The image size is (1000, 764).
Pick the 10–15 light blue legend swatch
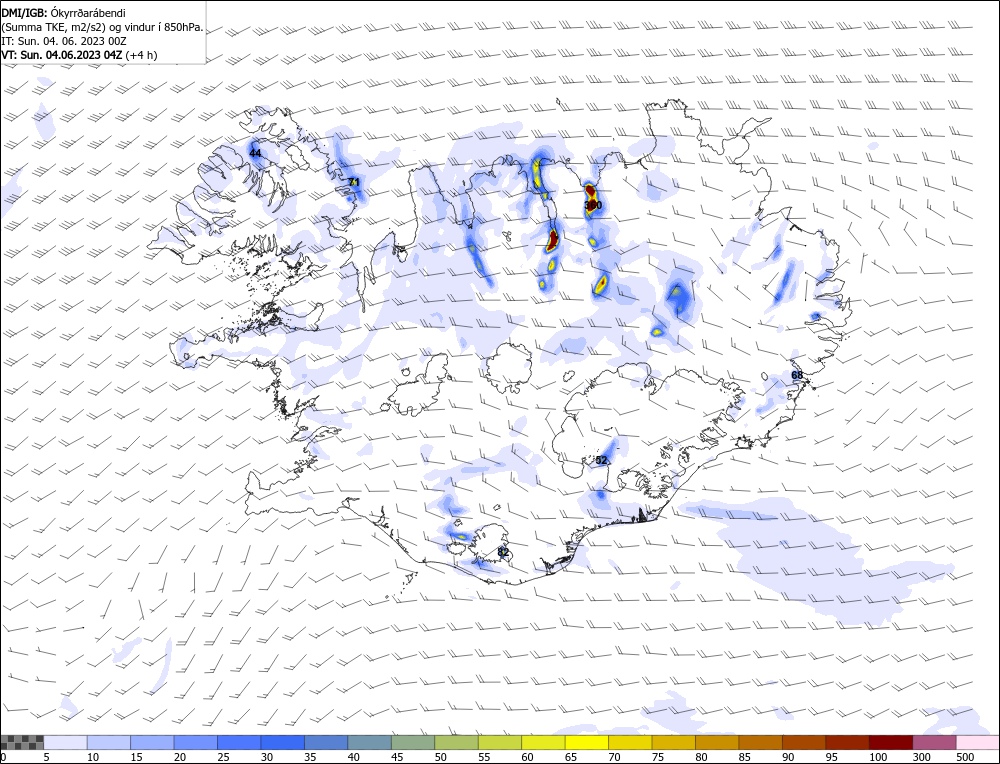109,742
